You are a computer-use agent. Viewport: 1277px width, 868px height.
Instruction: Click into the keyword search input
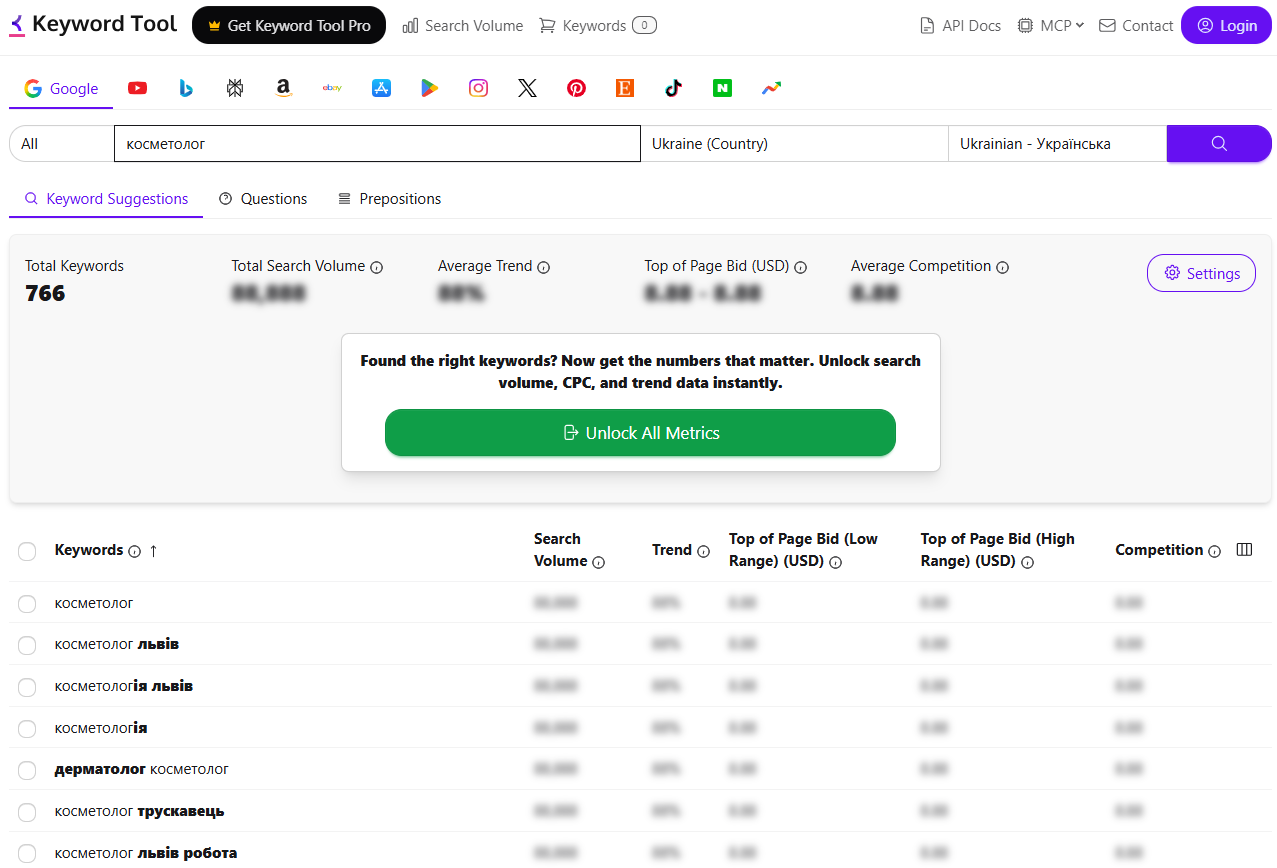[377, 143]
